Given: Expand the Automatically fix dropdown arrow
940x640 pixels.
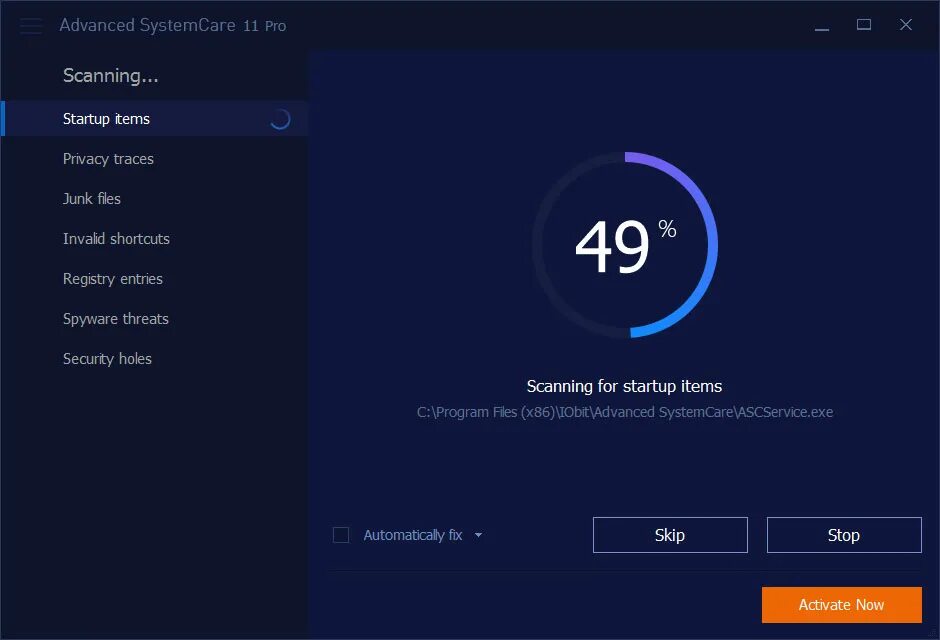Looking at the screenshot, I should click(478, 535).
